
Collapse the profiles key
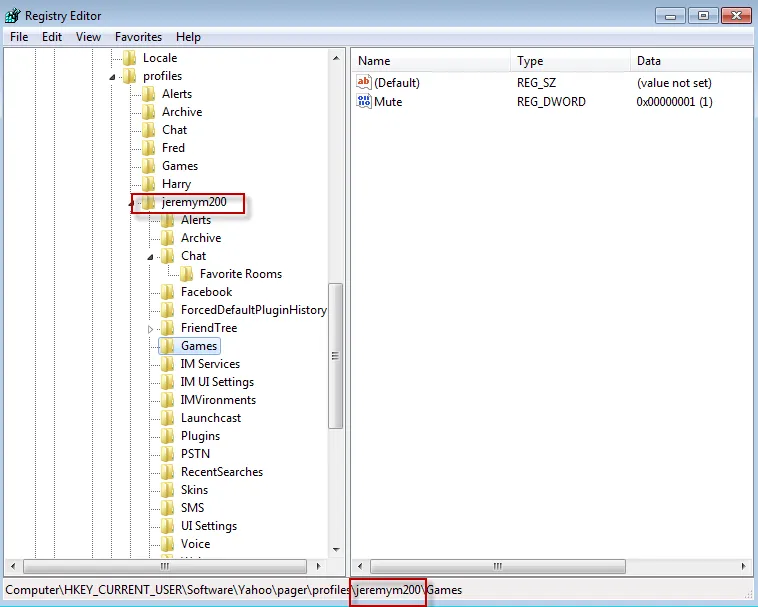[112, 77]
